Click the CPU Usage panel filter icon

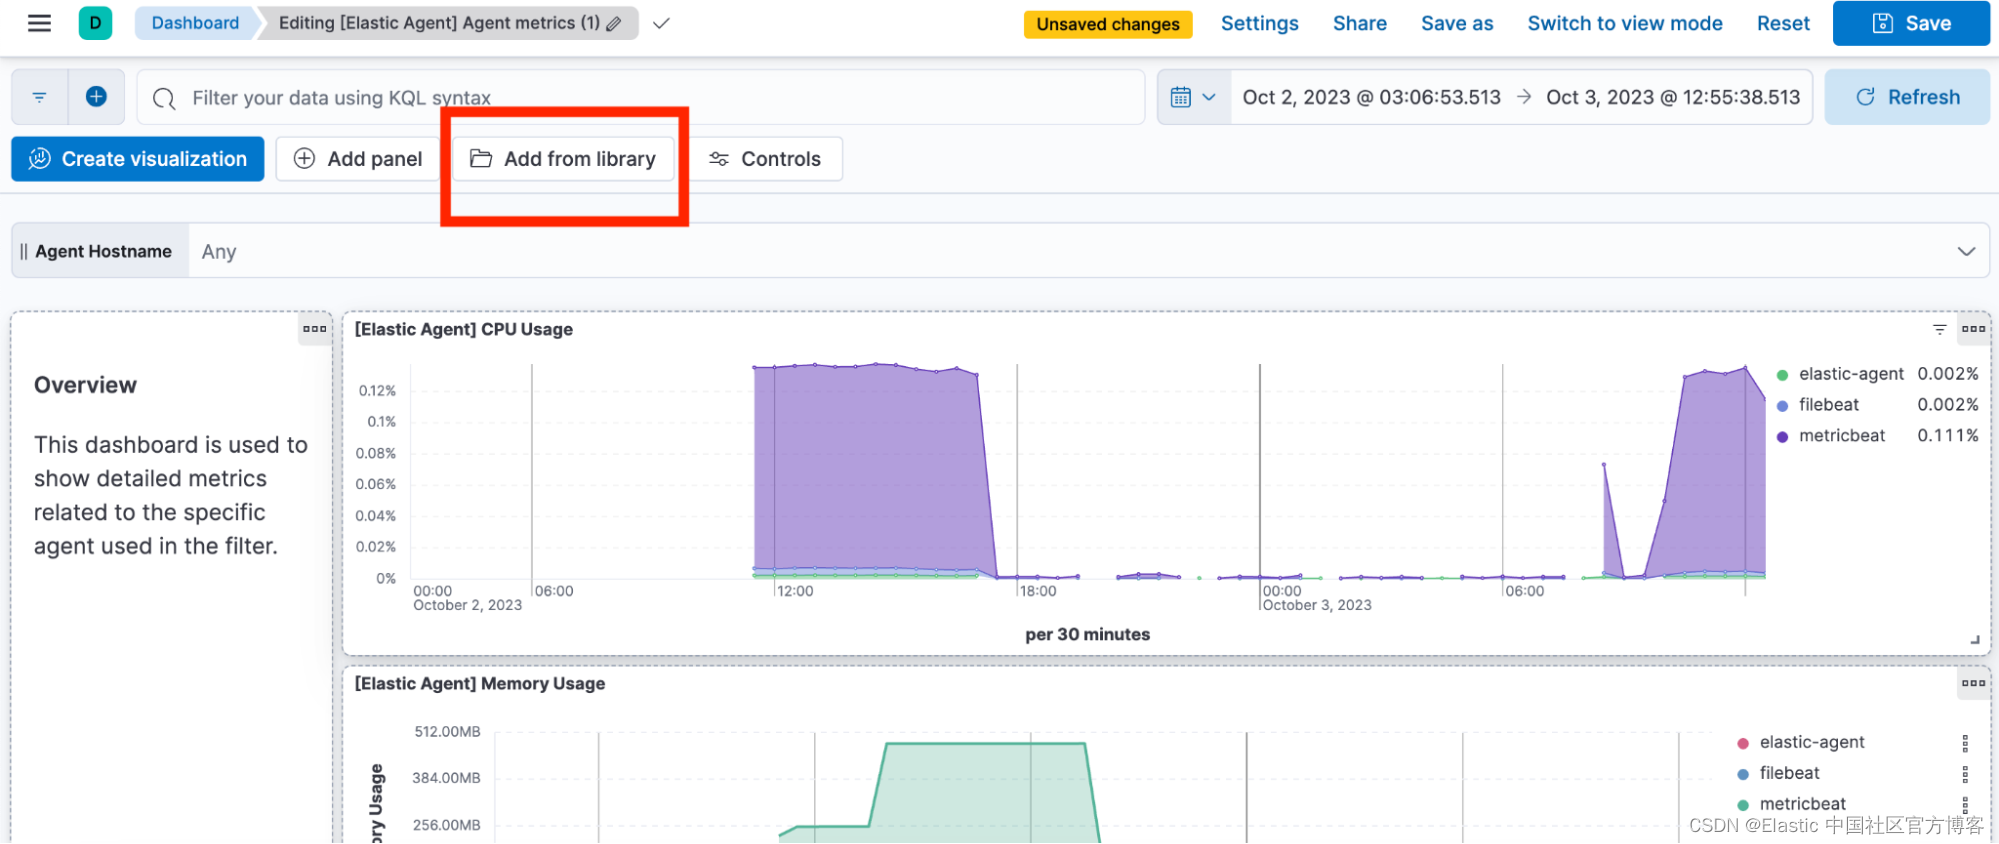[1939, 329]
